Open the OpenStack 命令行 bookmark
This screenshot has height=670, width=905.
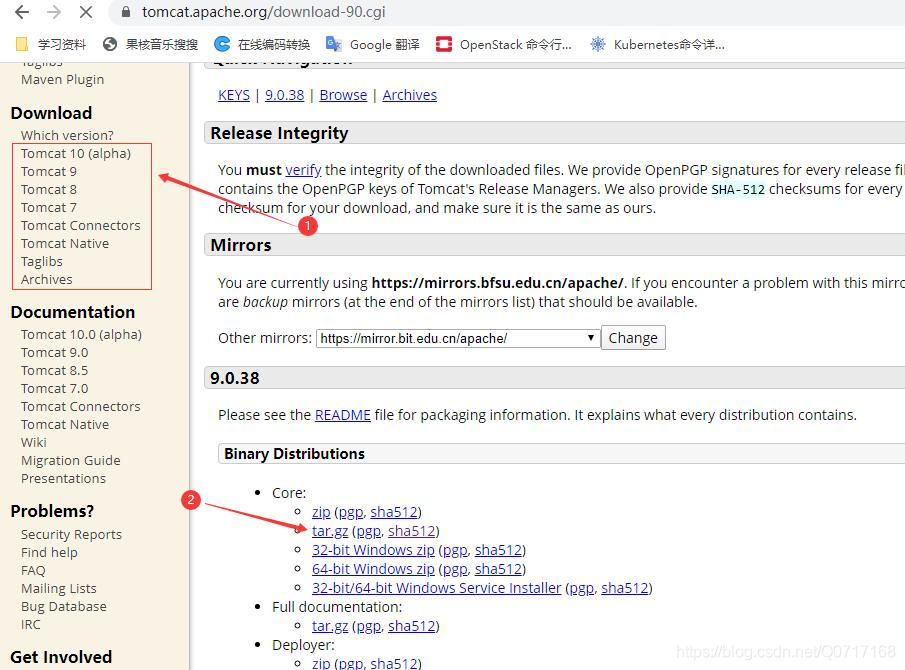[x=504, y=44]
